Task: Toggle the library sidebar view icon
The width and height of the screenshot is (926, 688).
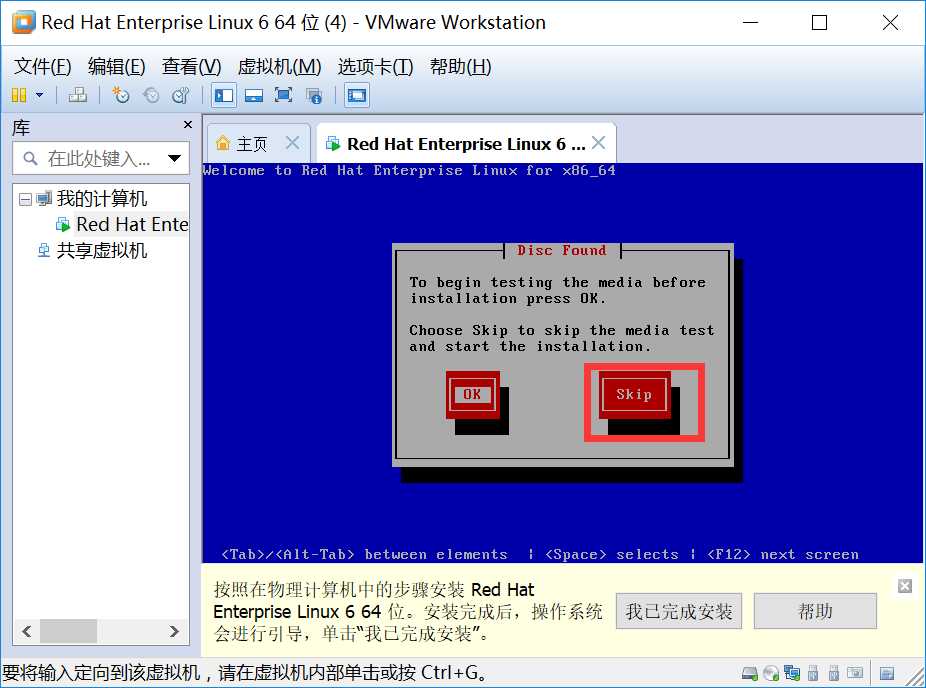Action: 224,95
